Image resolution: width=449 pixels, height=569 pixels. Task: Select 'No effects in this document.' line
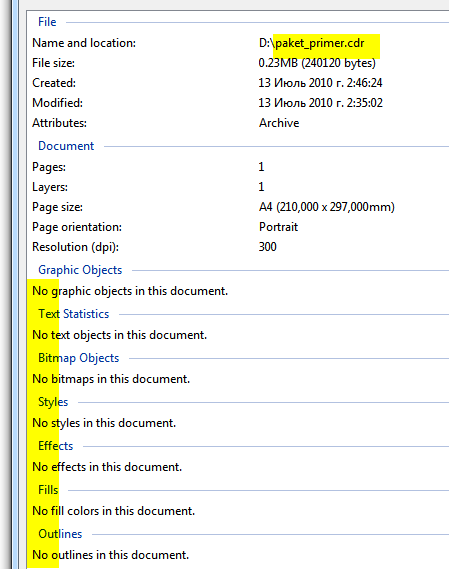[107, 467]
